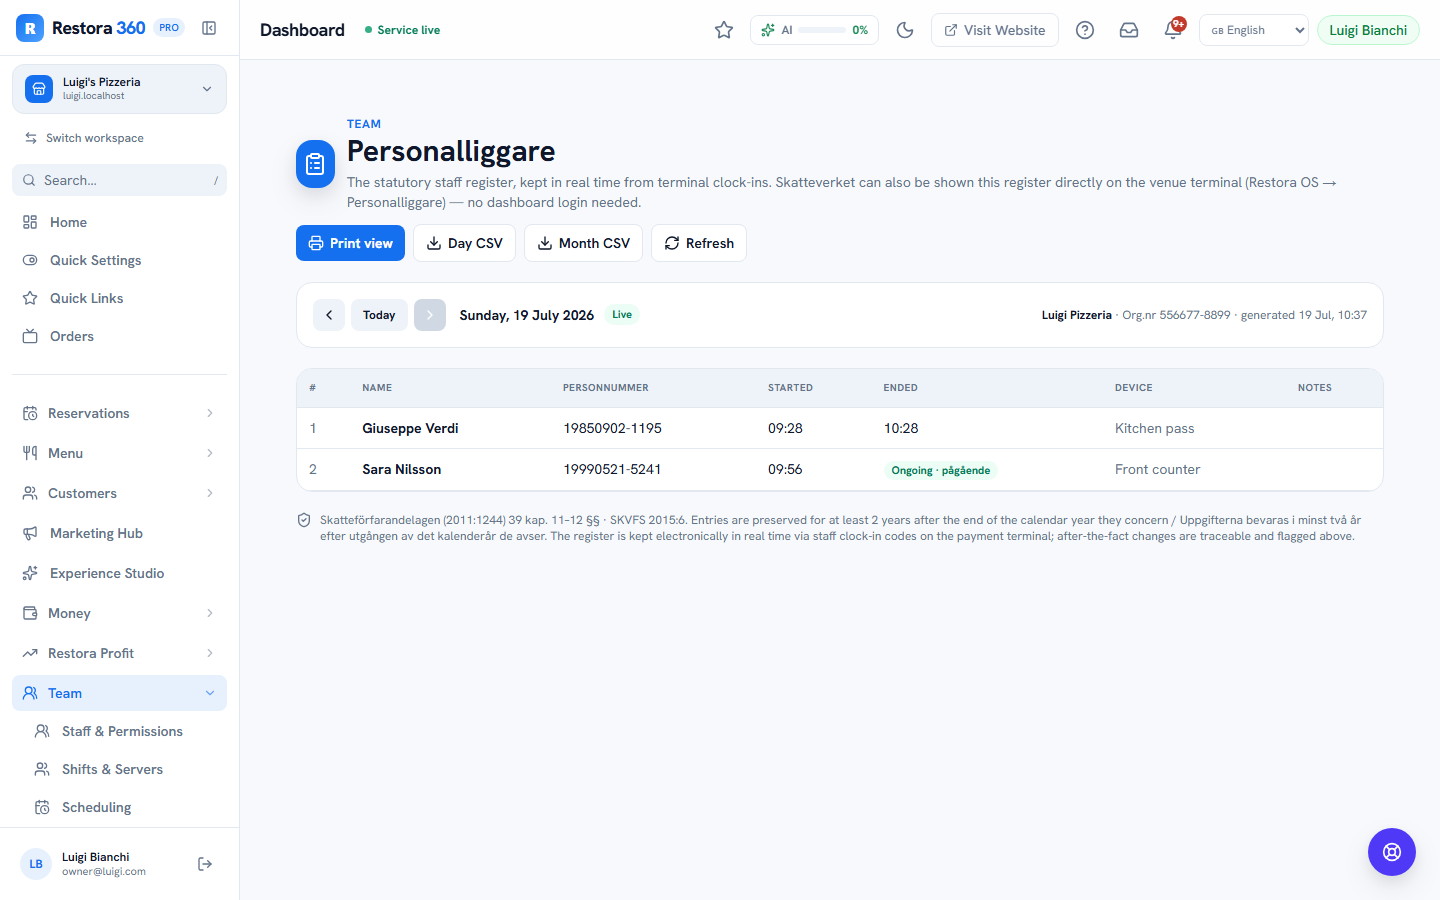Expand Reservations menu chevron
Screen dimensions: 1440x900
point(210,413)
